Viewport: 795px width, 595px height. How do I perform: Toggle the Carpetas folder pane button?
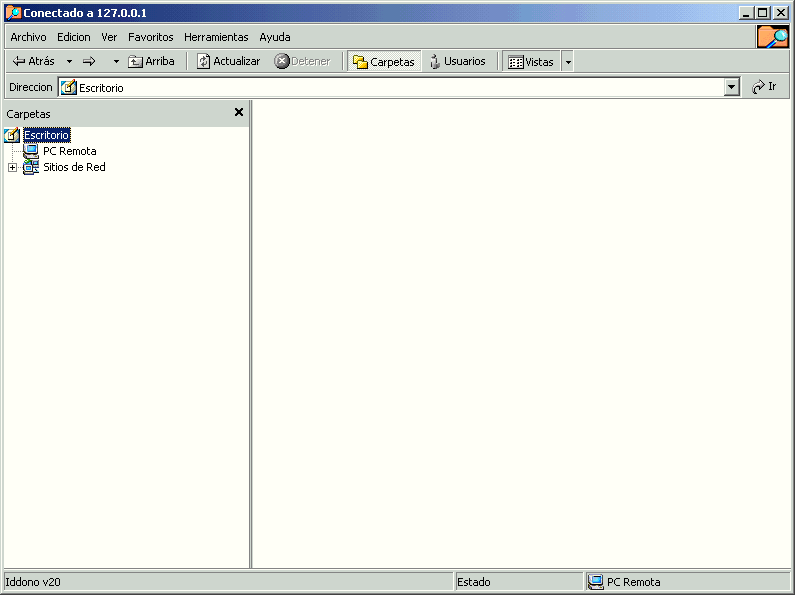pyautogui.click(x=383, y=61)
